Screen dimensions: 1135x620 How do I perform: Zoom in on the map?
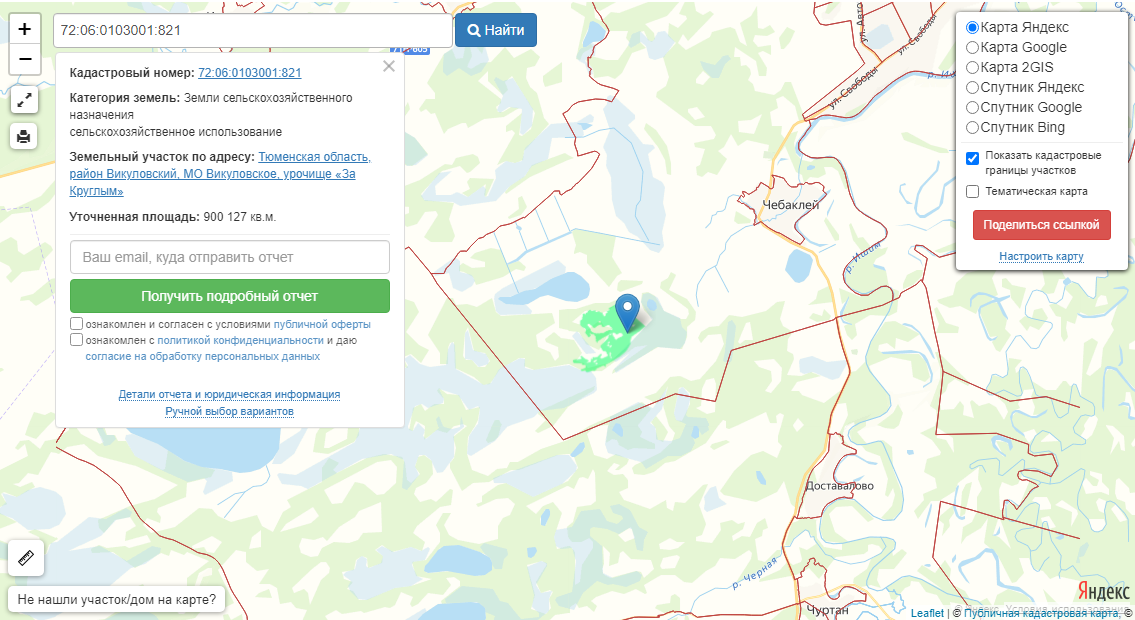pyautogui.click(x=25, y=29)
